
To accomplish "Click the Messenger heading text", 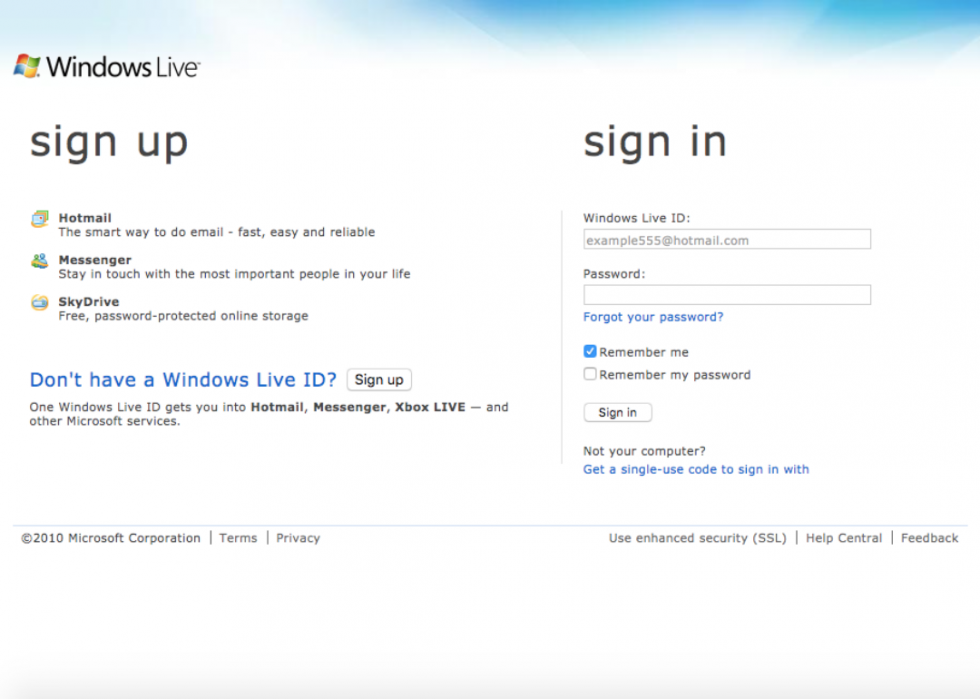I will point(95,259).
